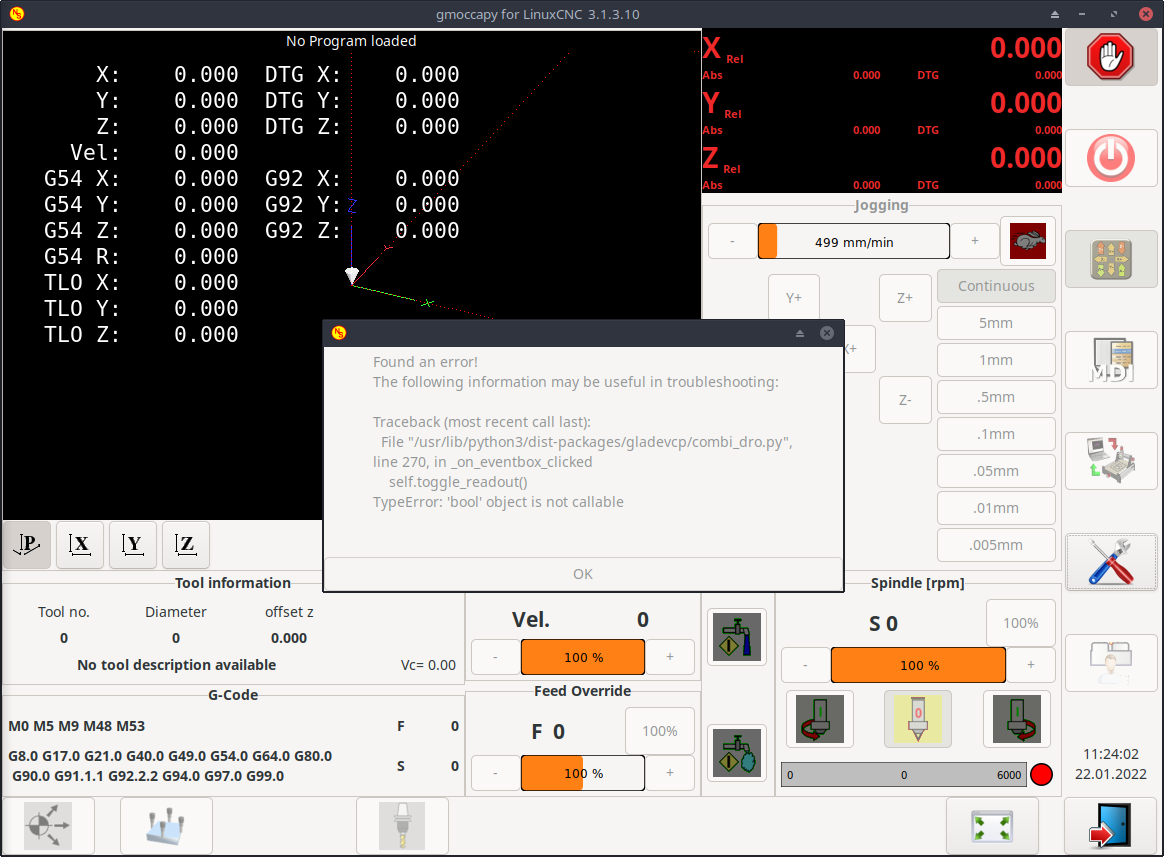Click the exit door icon

[1111, 826]
